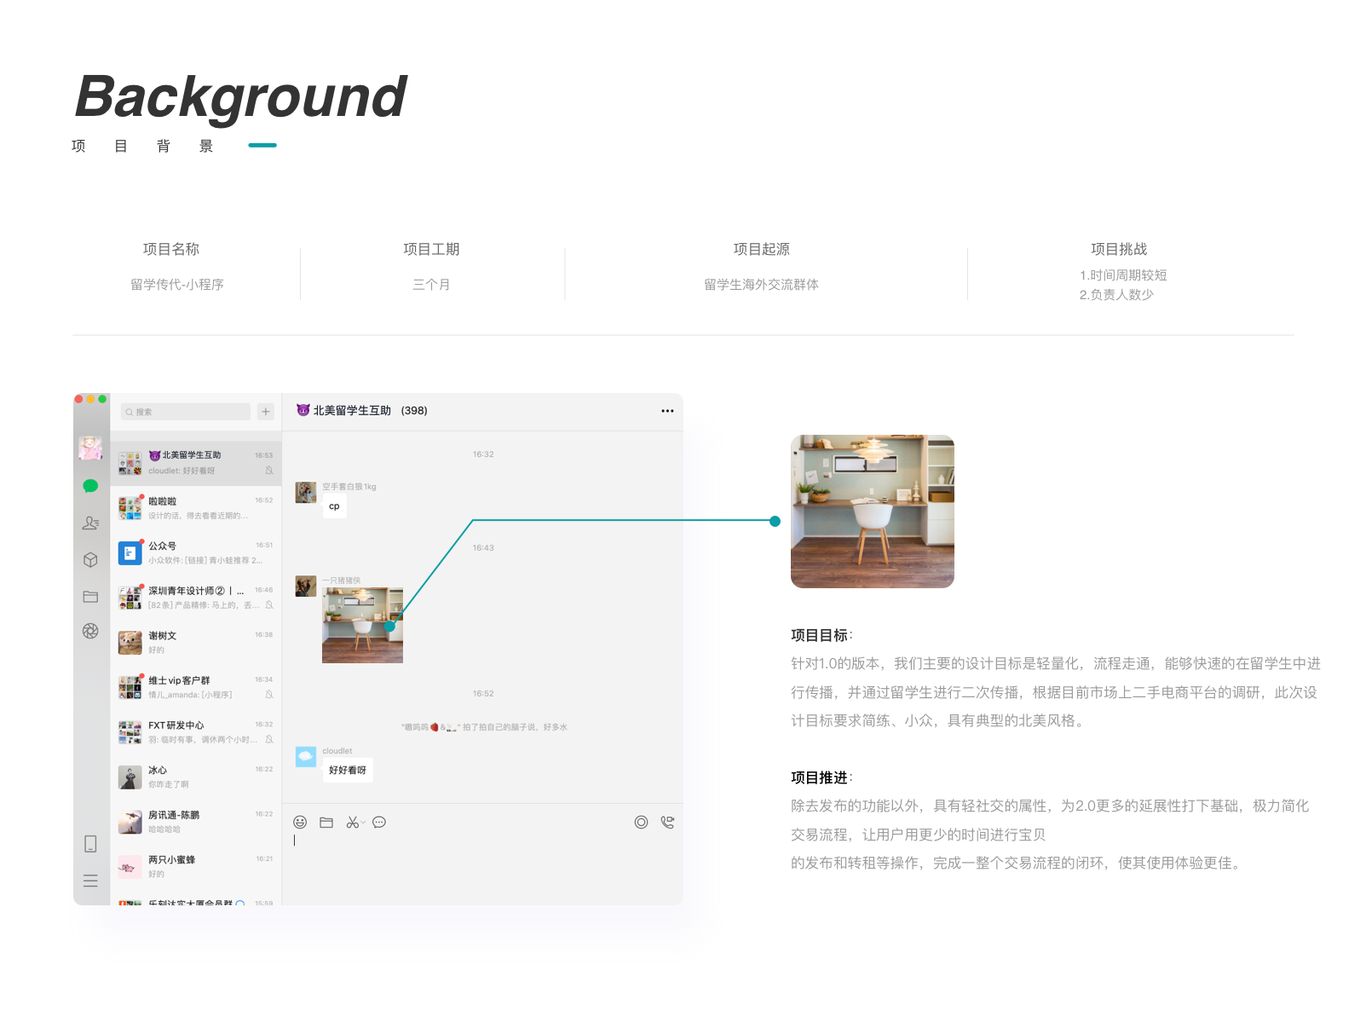Open the emoji picker in chat toolbar

pos(300,822)
